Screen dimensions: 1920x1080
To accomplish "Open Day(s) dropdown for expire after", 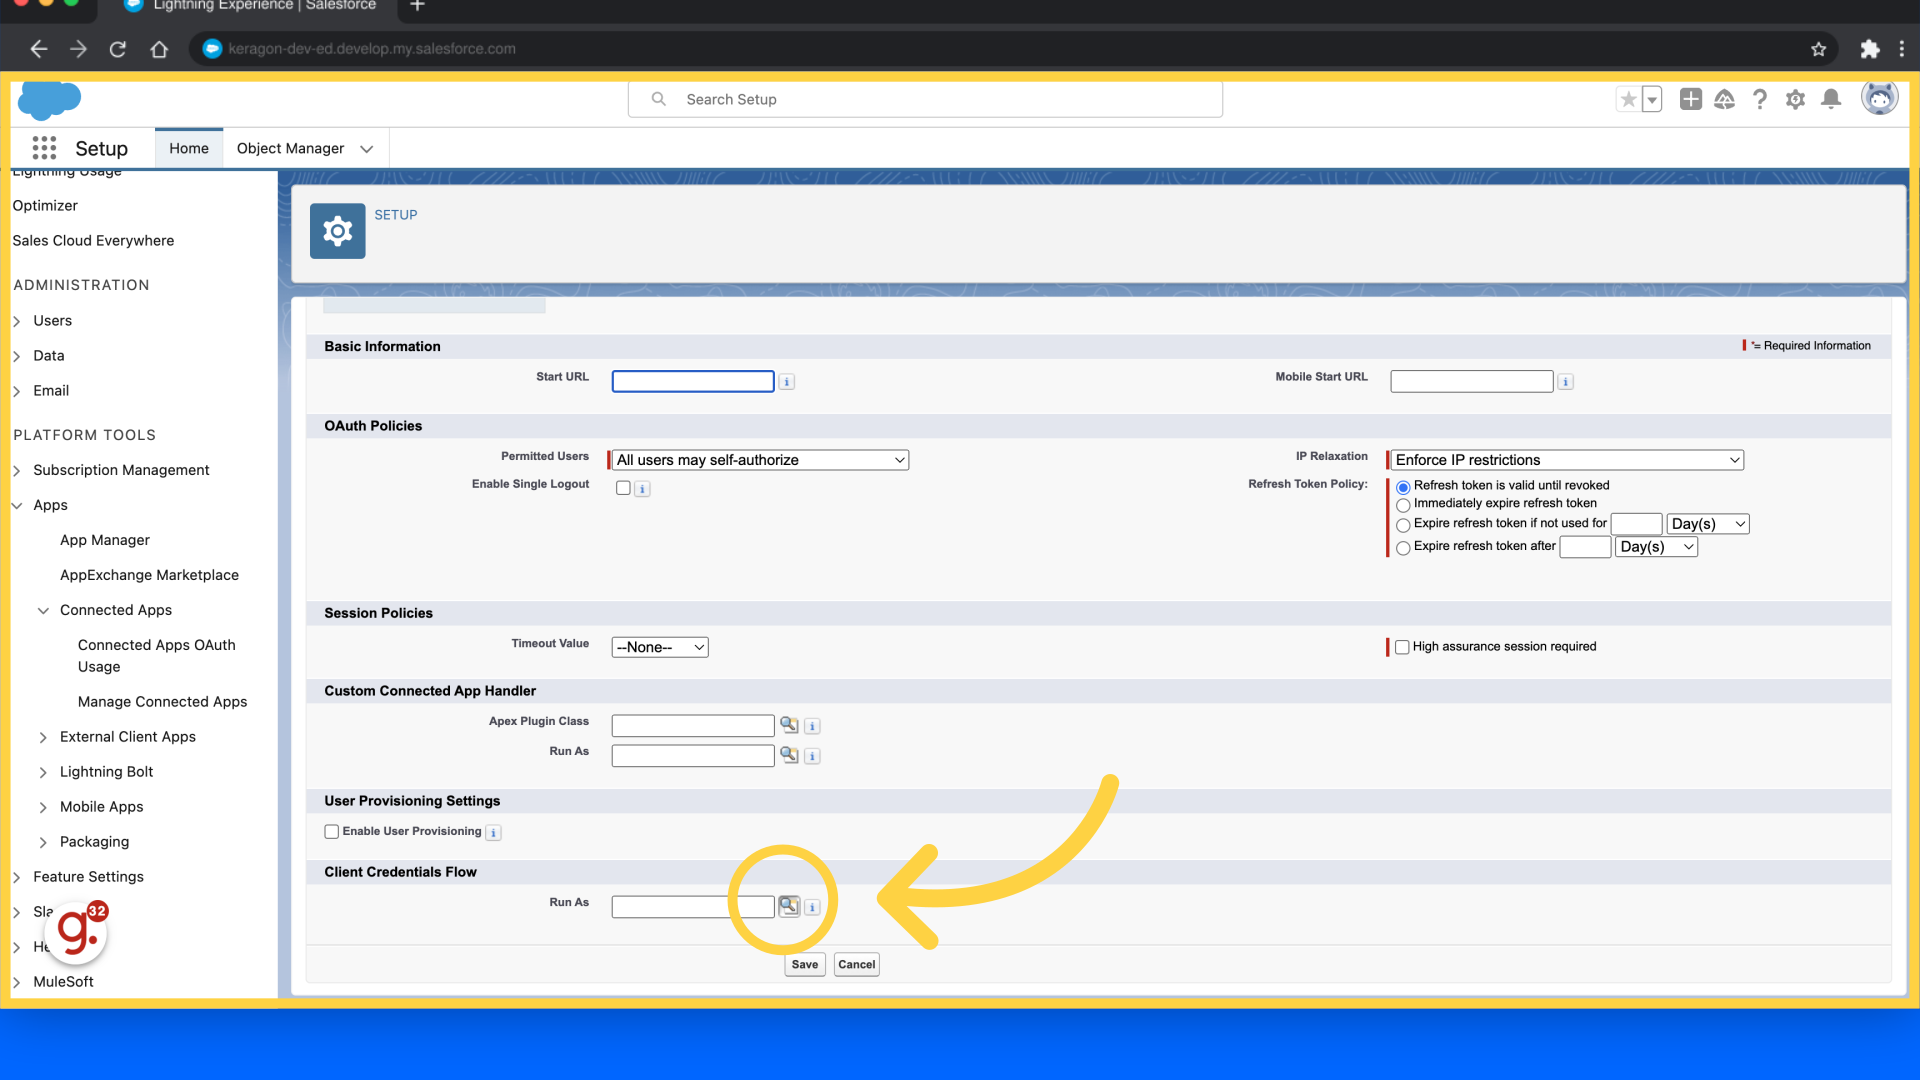I will 1657,547.
